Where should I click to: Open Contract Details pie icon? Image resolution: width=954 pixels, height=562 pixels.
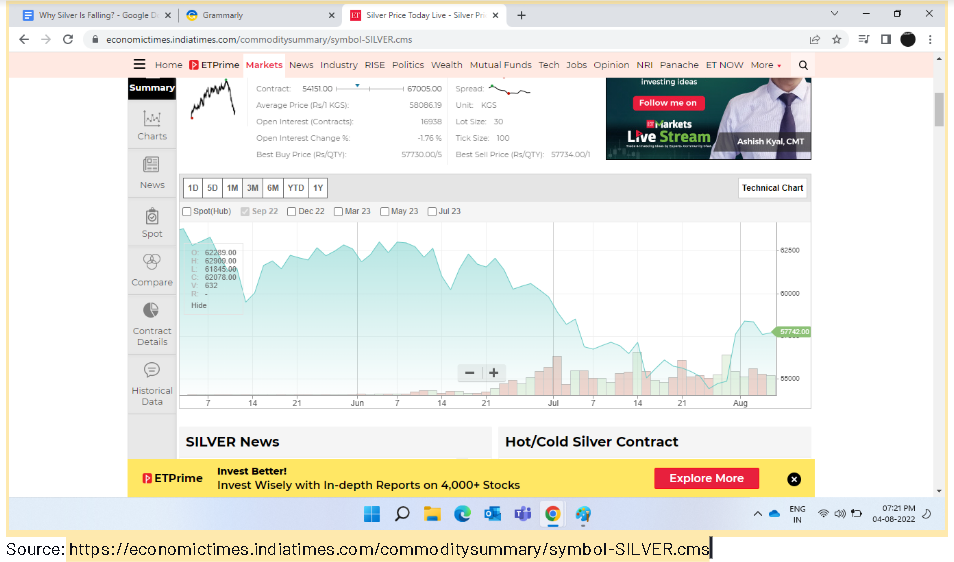click(x=151, y=311)
